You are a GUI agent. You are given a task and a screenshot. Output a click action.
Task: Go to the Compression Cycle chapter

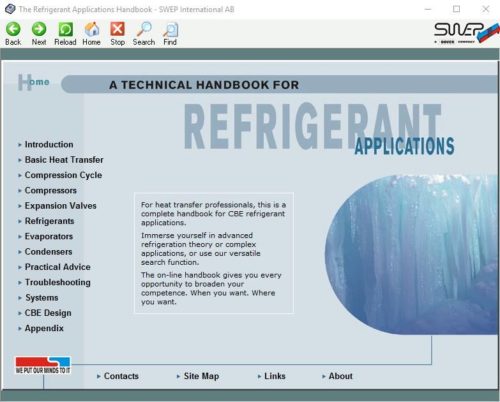pyautogui.click(x=63, y=175)
